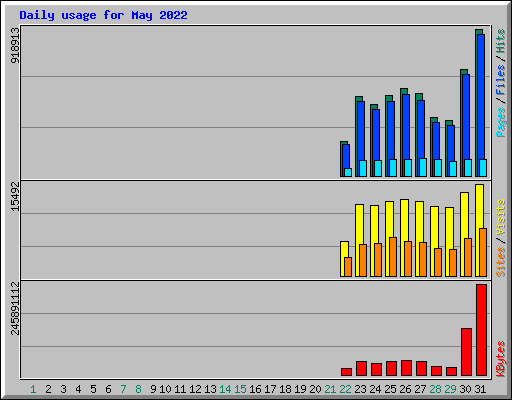Click the red KBytes bar for day 31
The image size is (512, 400).
(x=481, y=330)
